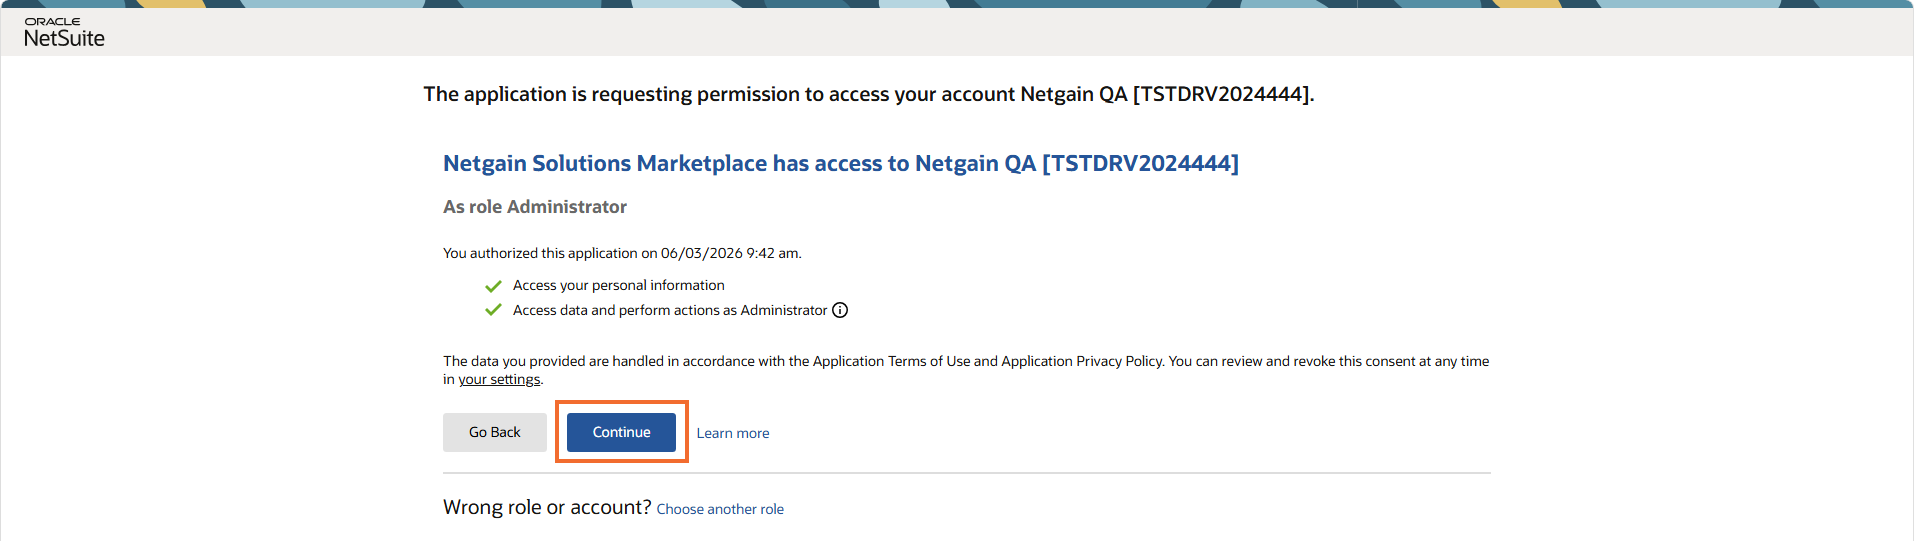Click the authorization date line text
This screenshot has height=541, width=1915.
pos(622,253)
